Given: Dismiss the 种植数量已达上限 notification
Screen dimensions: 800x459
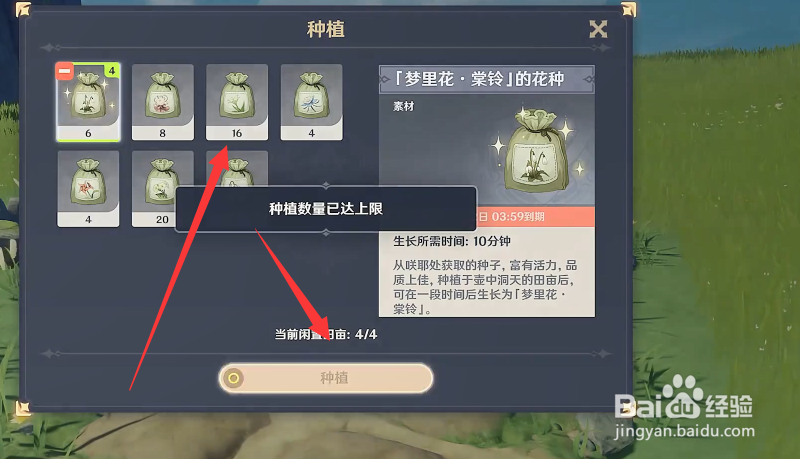Looking at the screenshot, I should (x=326, y=209).
